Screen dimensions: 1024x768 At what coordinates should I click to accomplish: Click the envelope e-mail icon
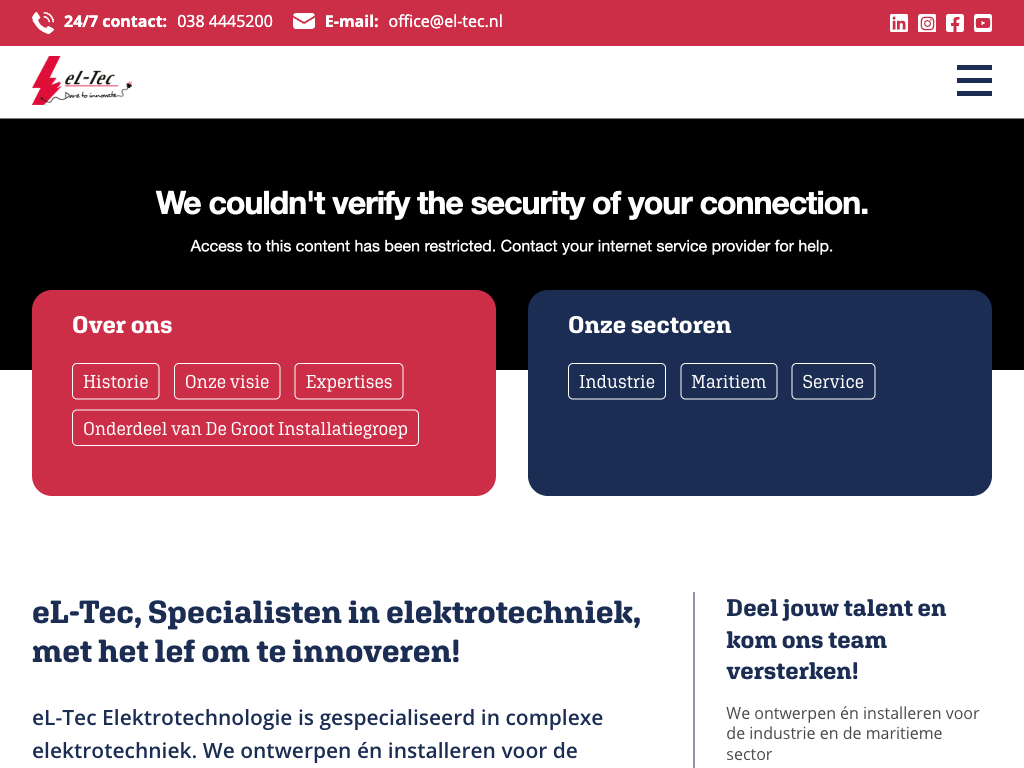[x=304, y=21]
